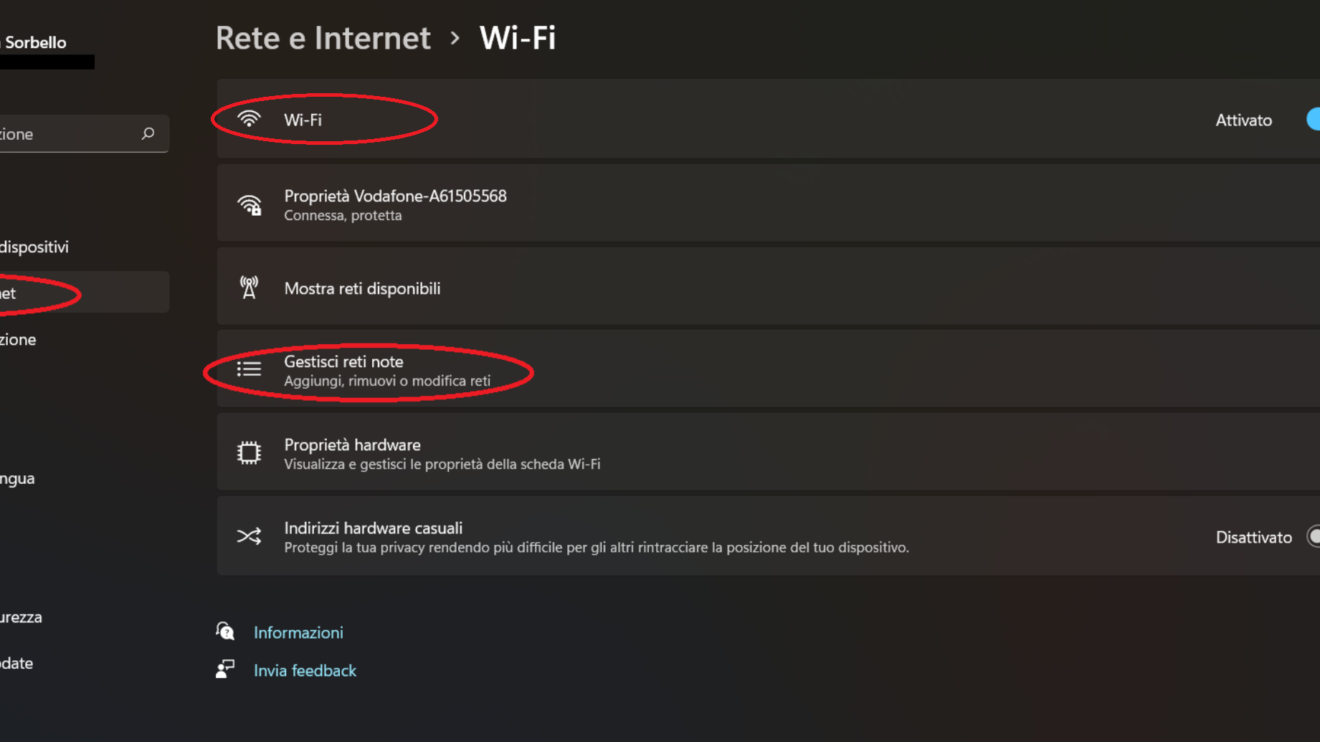Click the shuffle icon for random hardware addresses
Image resolution: width=1320 pixels, height=742 pixels.
click(249, 537)
